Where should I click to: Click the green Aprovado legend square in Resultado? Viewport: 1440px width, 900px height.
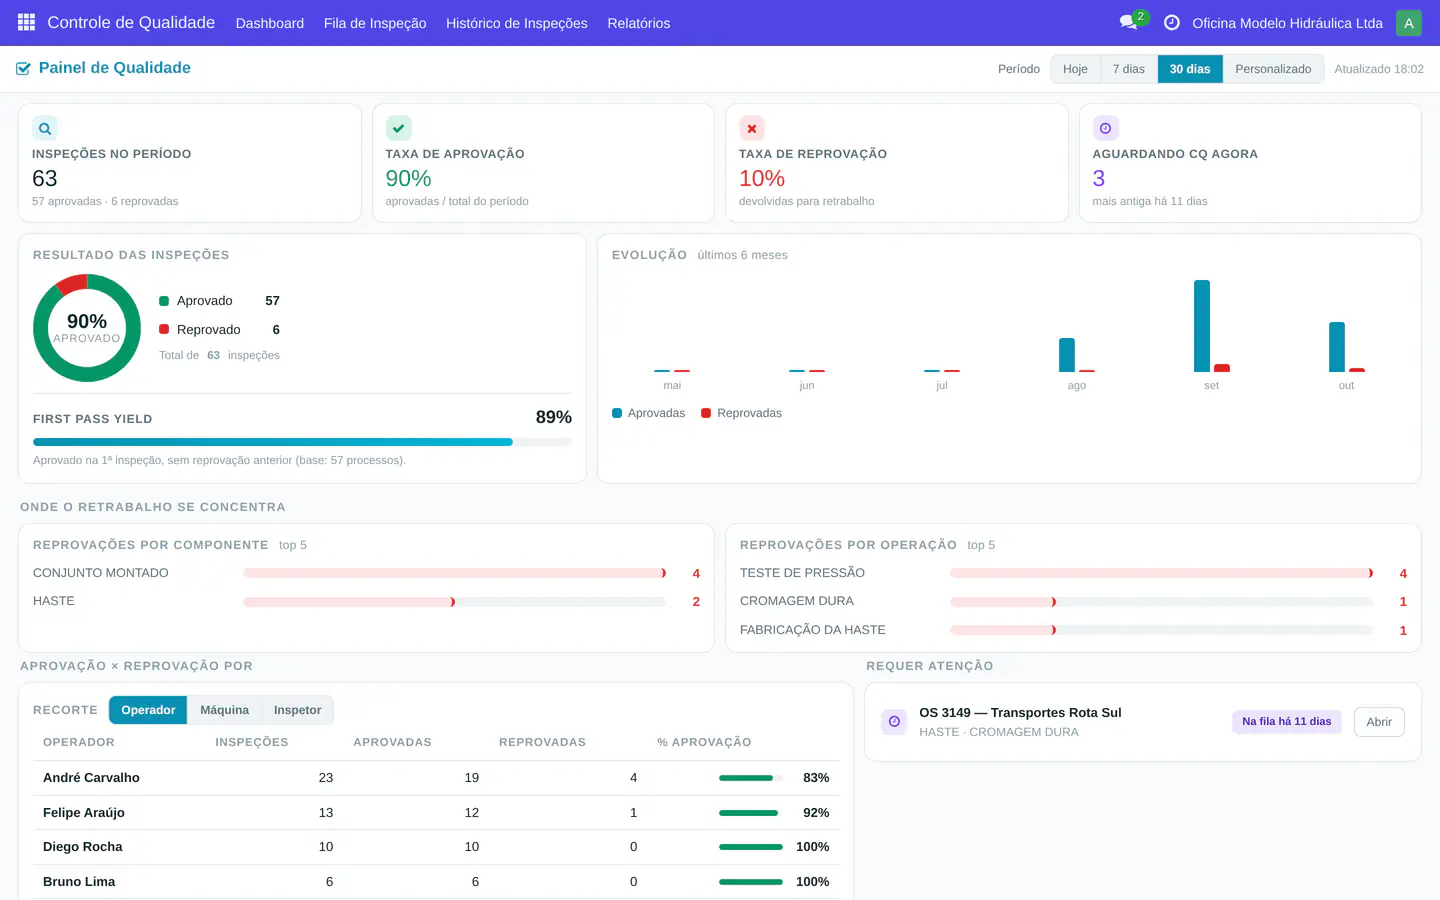pos(164,301)
